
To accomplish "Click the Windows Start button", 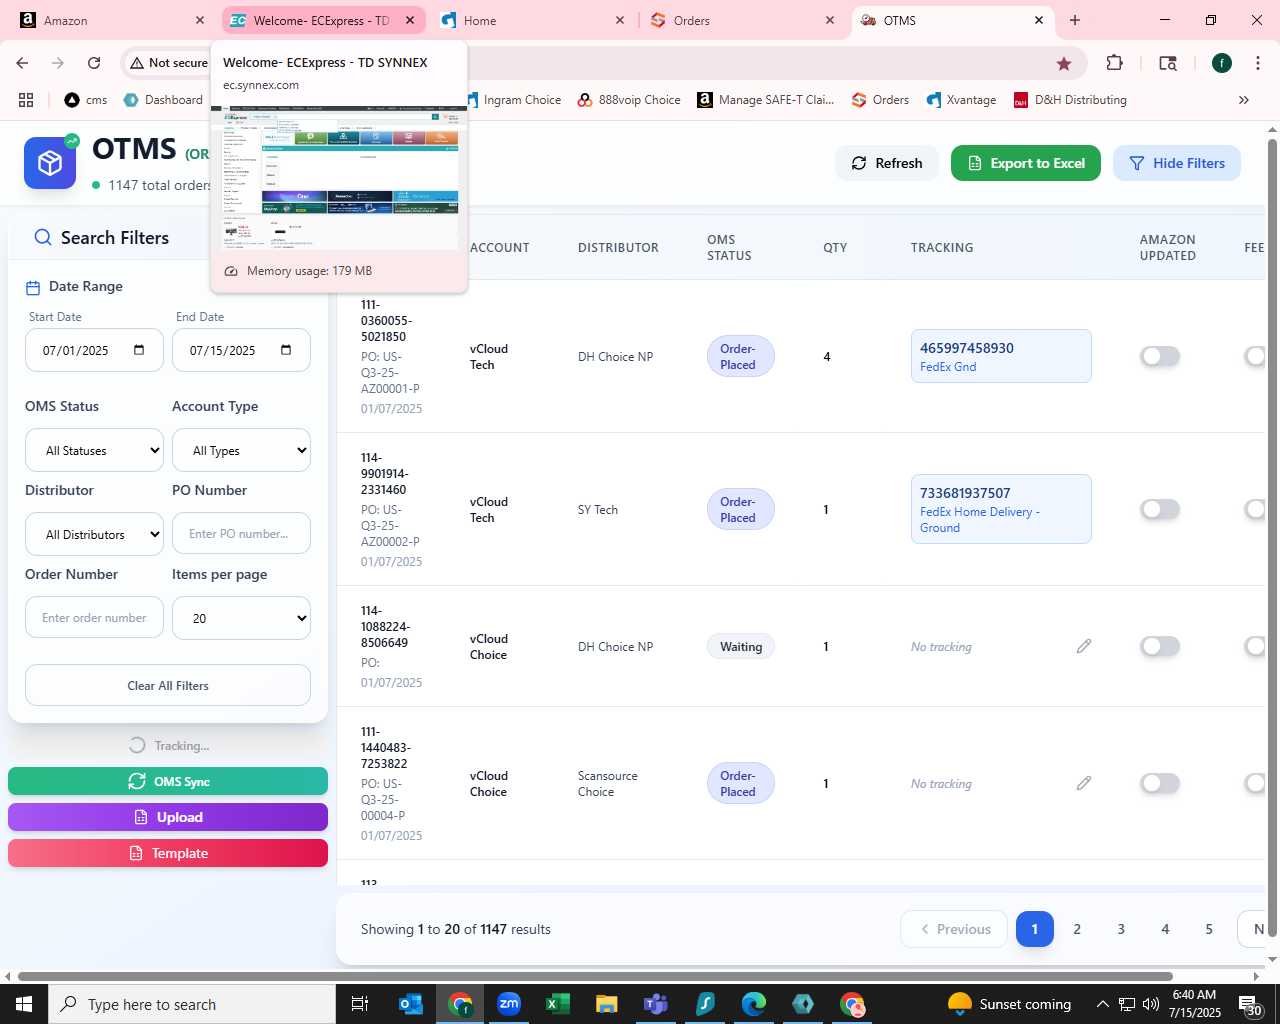I will point(24,1004).
